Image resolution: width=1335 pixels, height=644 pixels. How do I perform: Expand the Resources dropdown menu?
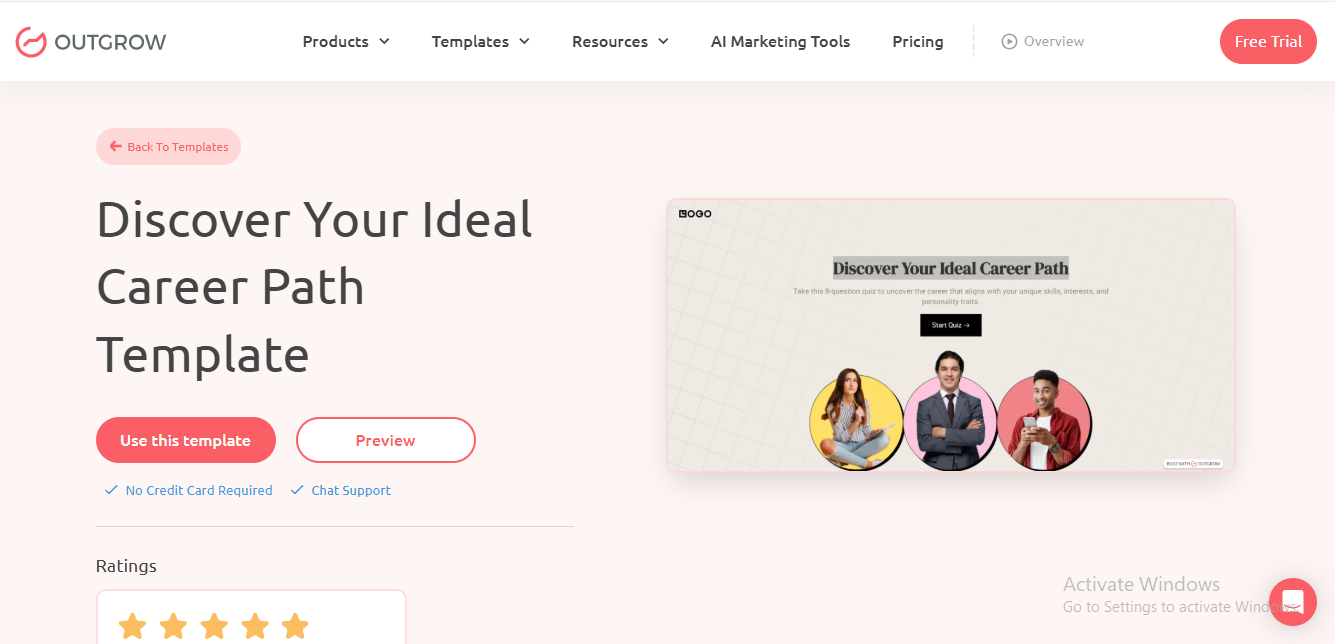coord(620,42)
